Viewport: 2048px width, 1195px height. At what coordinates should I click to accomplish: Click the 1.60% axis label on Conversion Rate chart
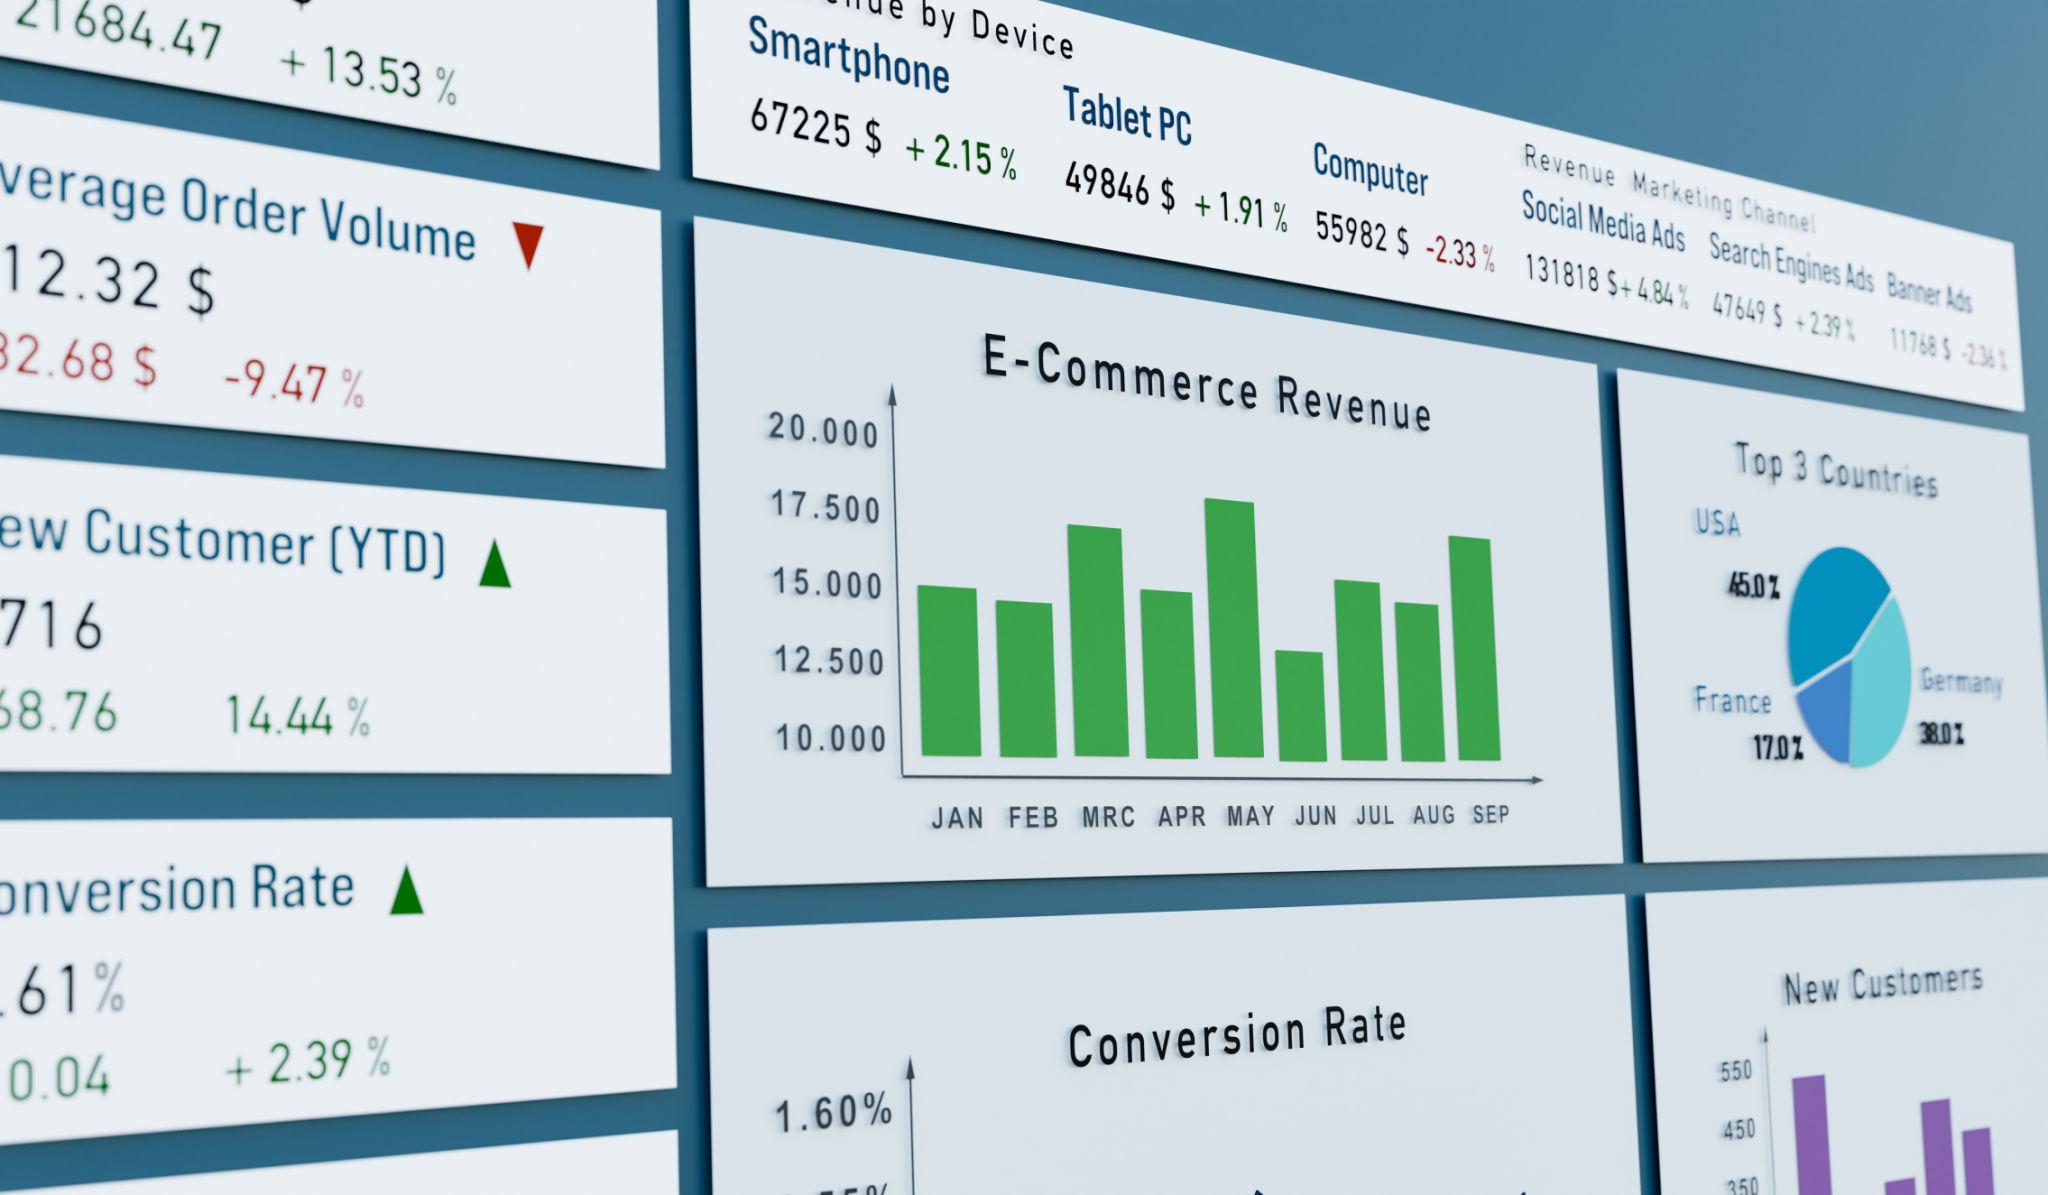click(x=833, y=1112)
